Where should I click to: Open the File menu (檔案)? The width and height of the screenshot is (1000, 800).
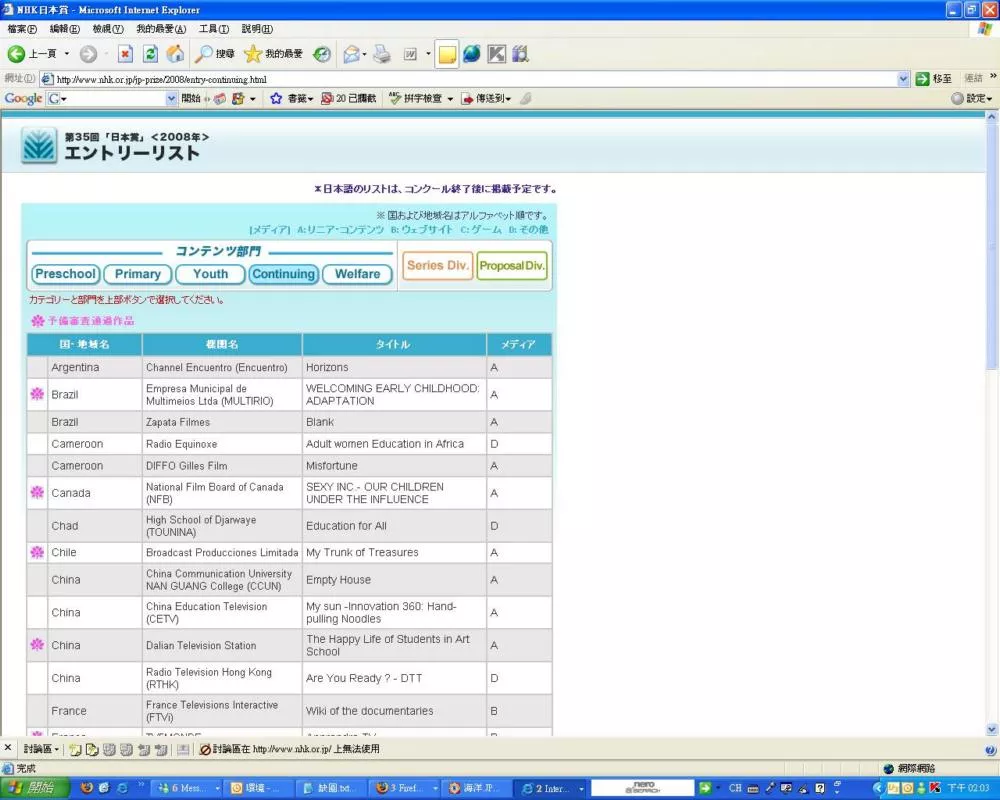click(x=22, y=29)
